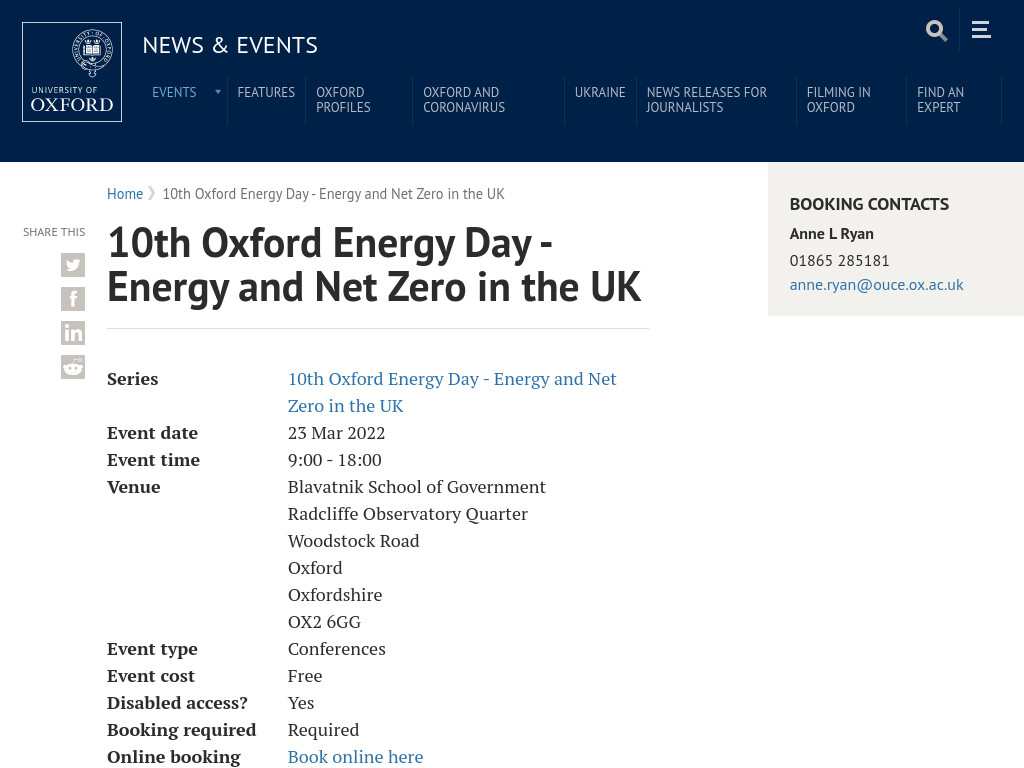Go to Features section
The width and height of the screenshot is (1024, 768).
tap(266, 92)
